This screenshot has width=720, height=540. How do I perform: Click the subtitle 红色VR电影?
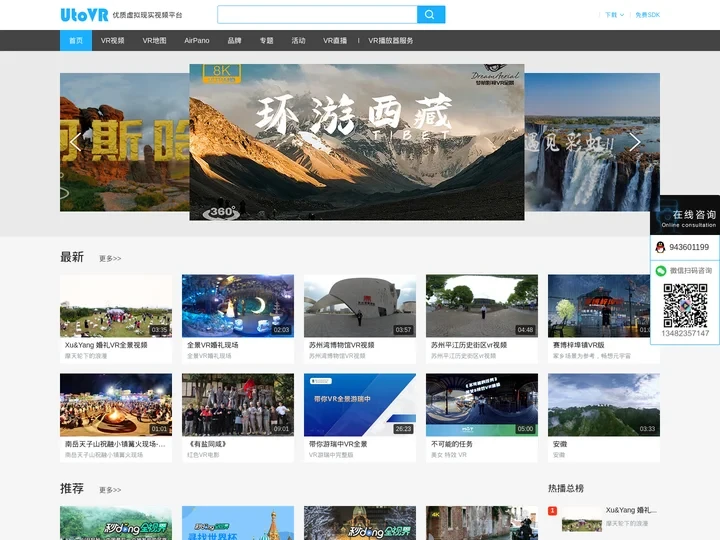tap(203, 455)
